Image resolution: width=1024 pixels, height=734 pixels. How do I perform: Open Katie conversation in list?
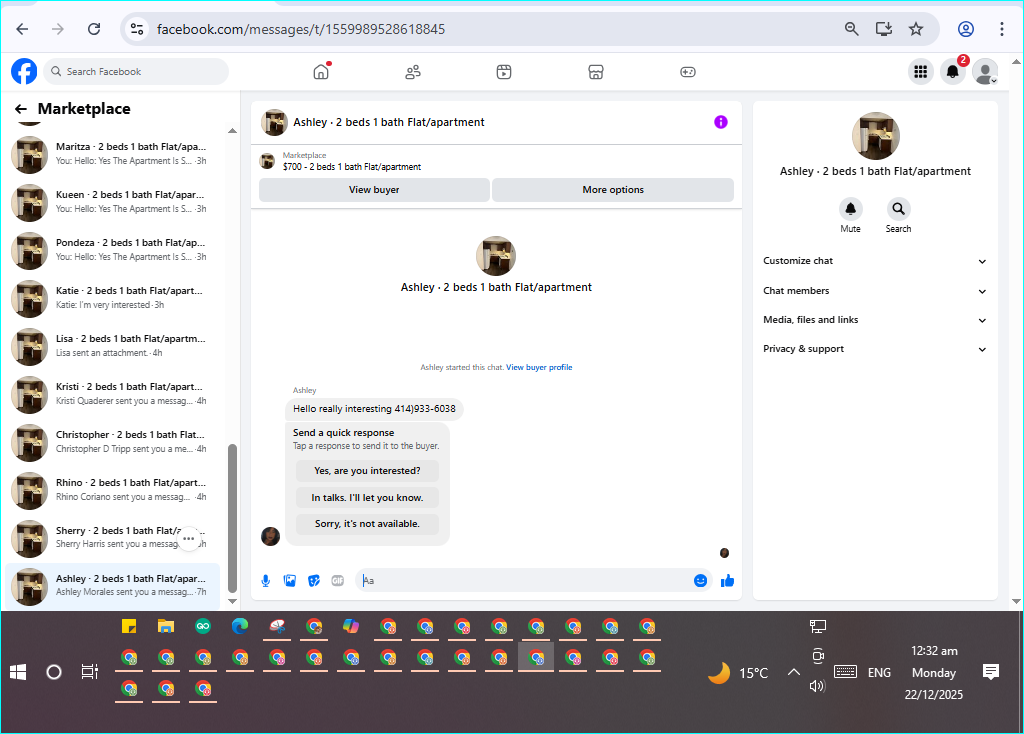tap(112, 298)
